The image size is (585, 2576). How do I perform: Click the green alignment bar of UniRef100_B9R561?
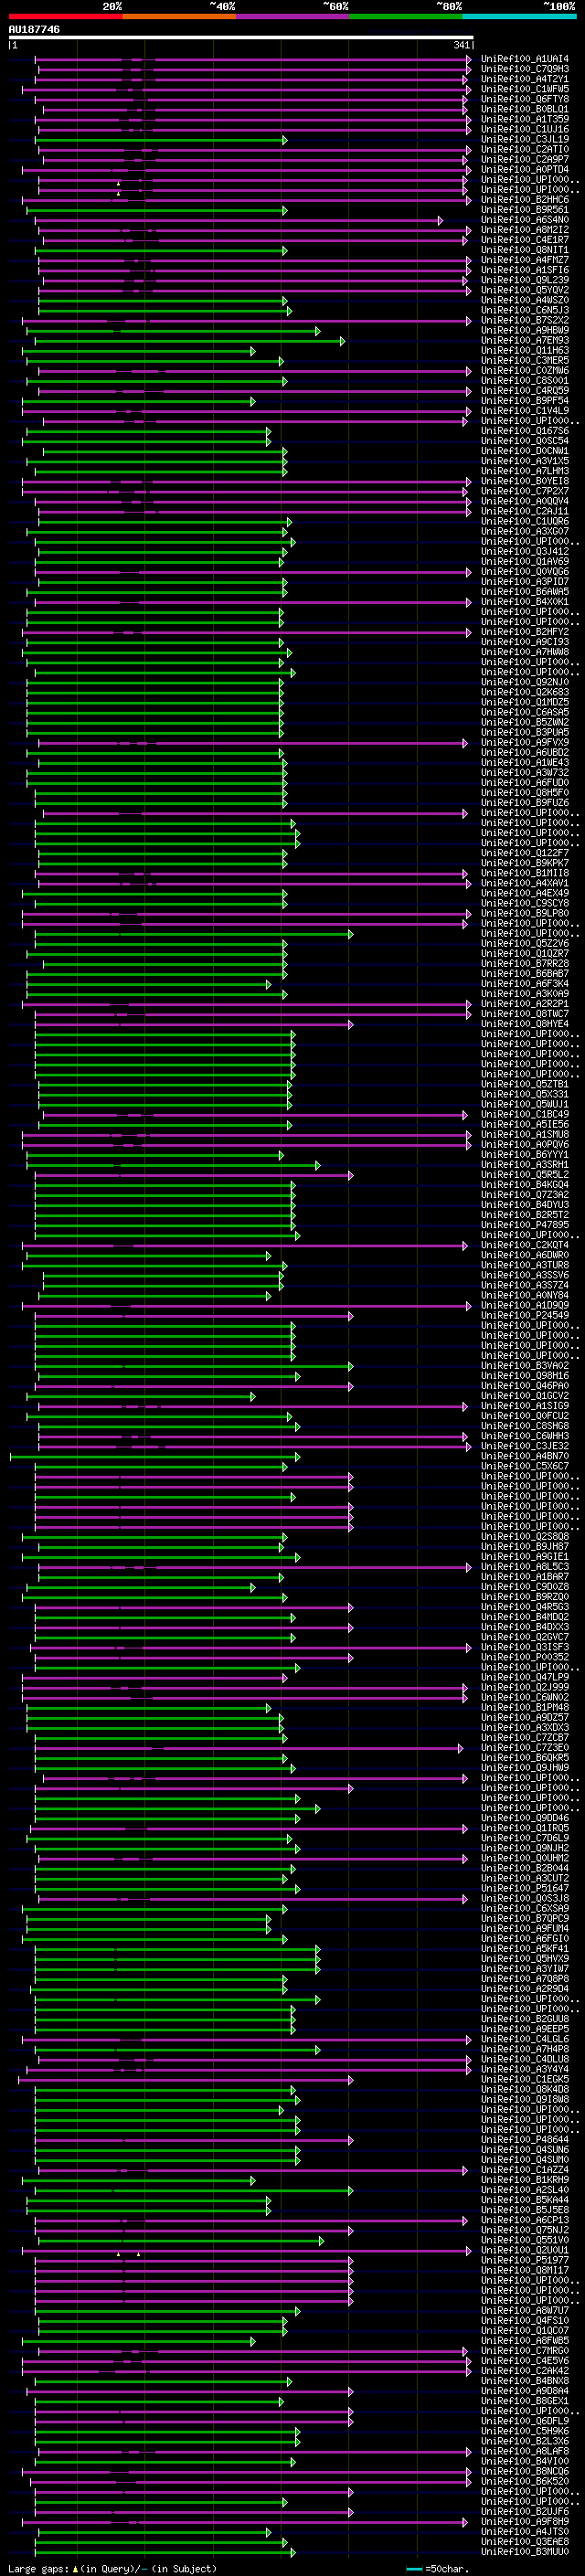click(x=157, y=210)
